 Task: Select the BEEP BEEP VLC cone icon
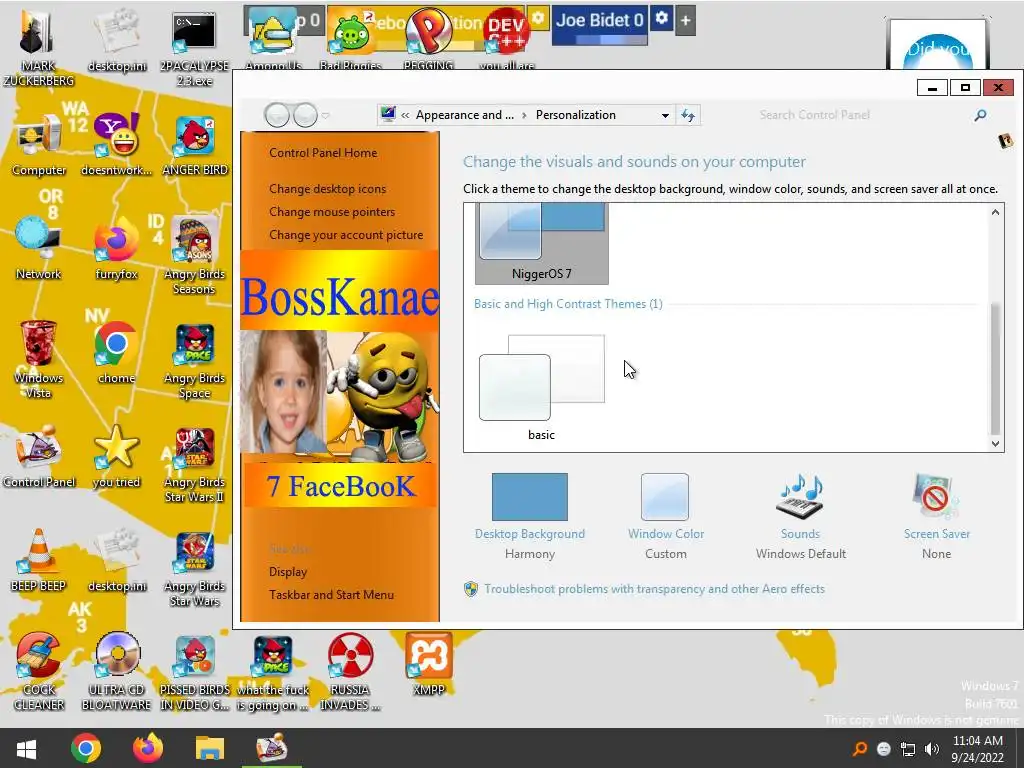pyautogui.click(x=38, y=560)
